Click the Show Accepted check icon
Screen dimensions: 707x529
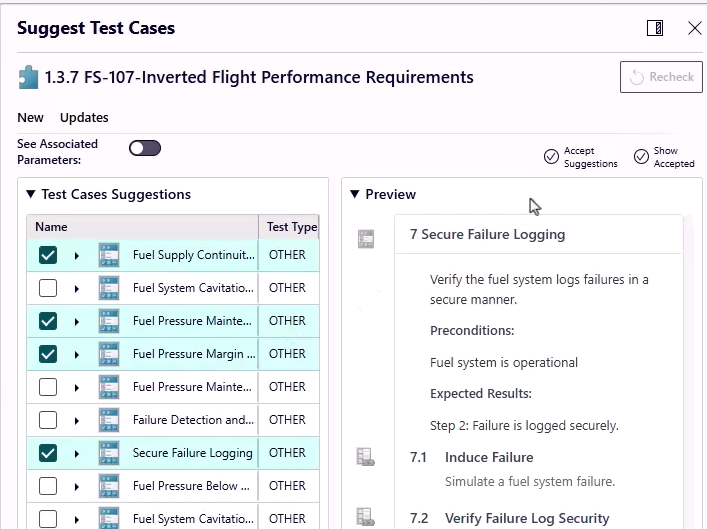pos(641,156)
